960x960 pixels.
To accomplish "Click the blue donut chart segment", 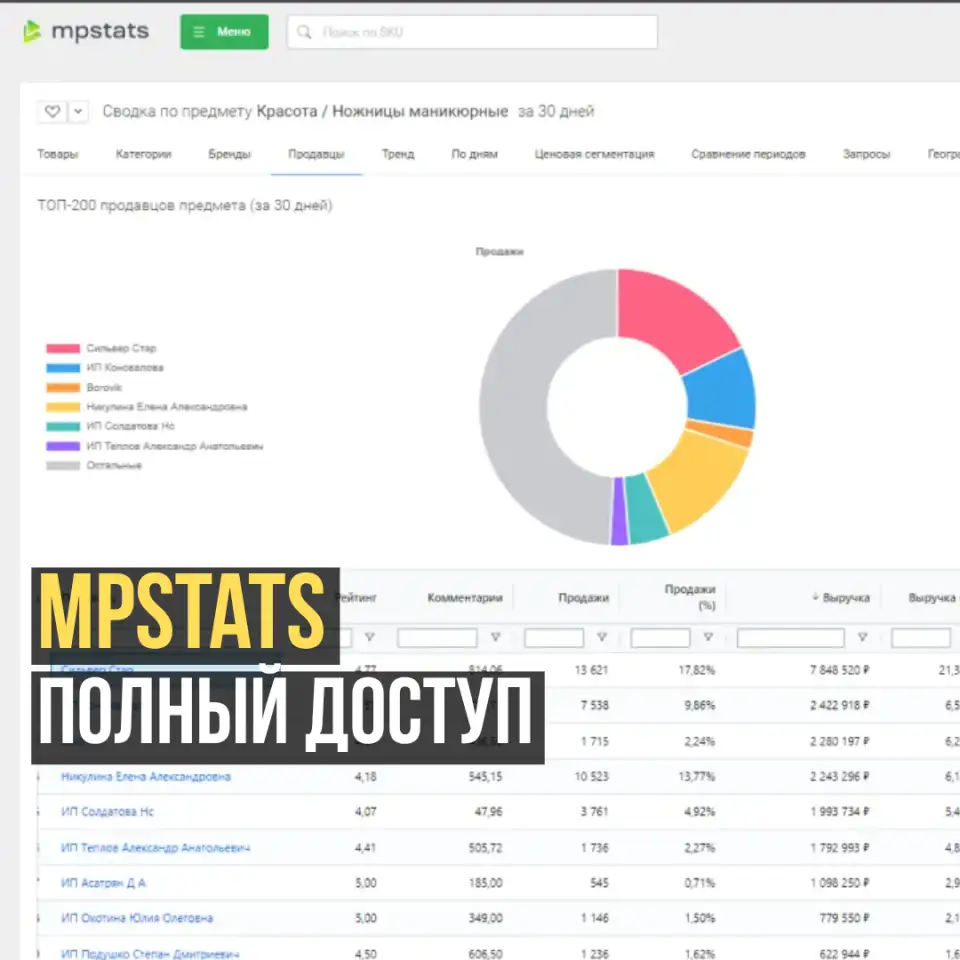I will point(722,391).
